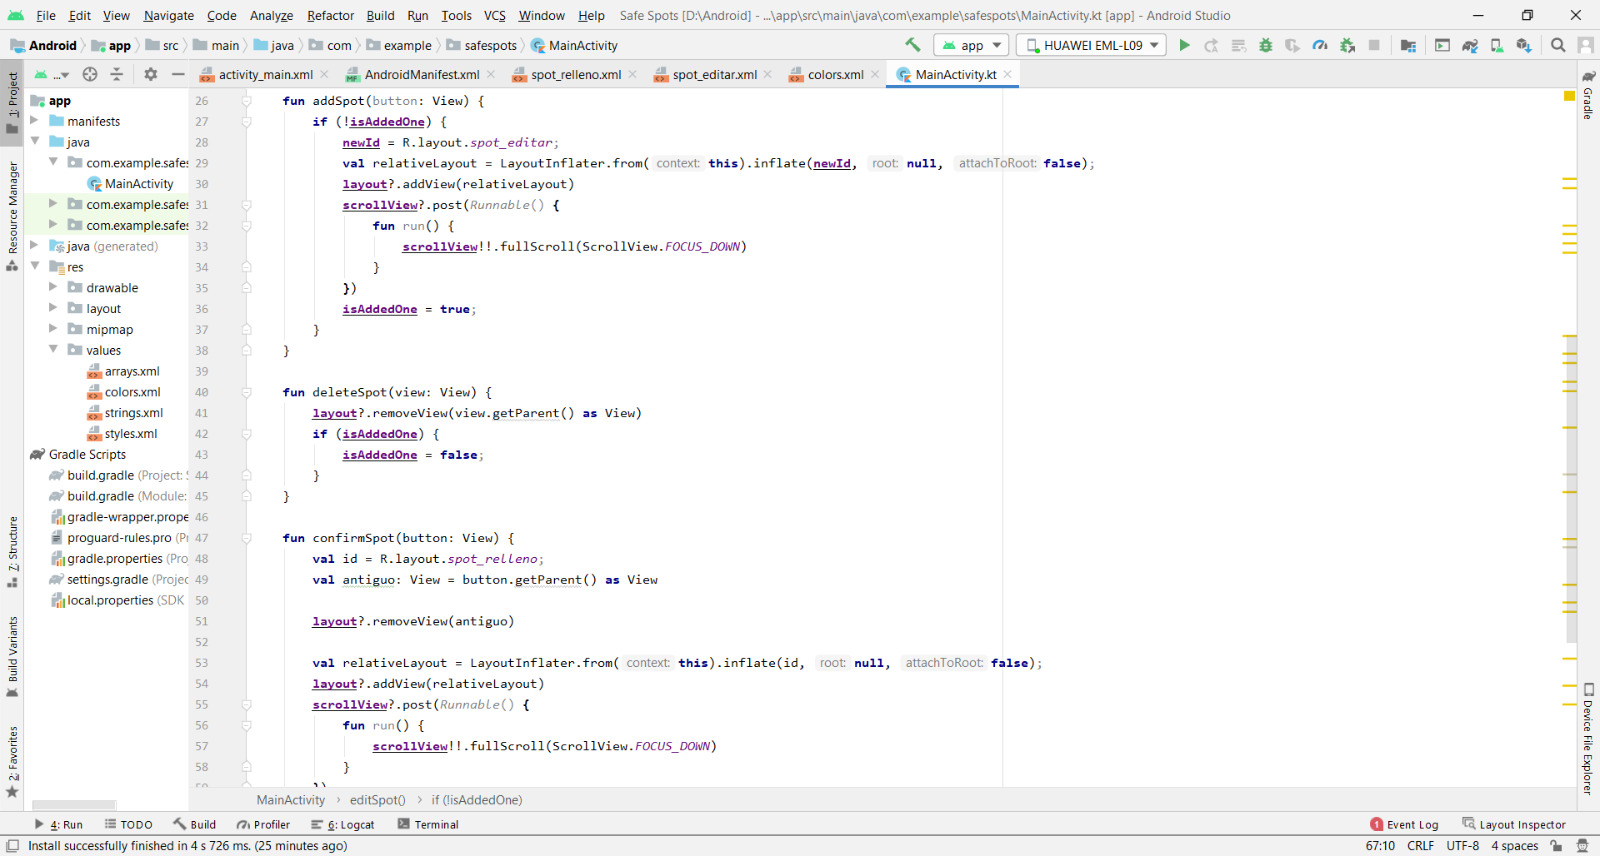Toggle tool window buttons at bottom-left corner

click(12, 845)
